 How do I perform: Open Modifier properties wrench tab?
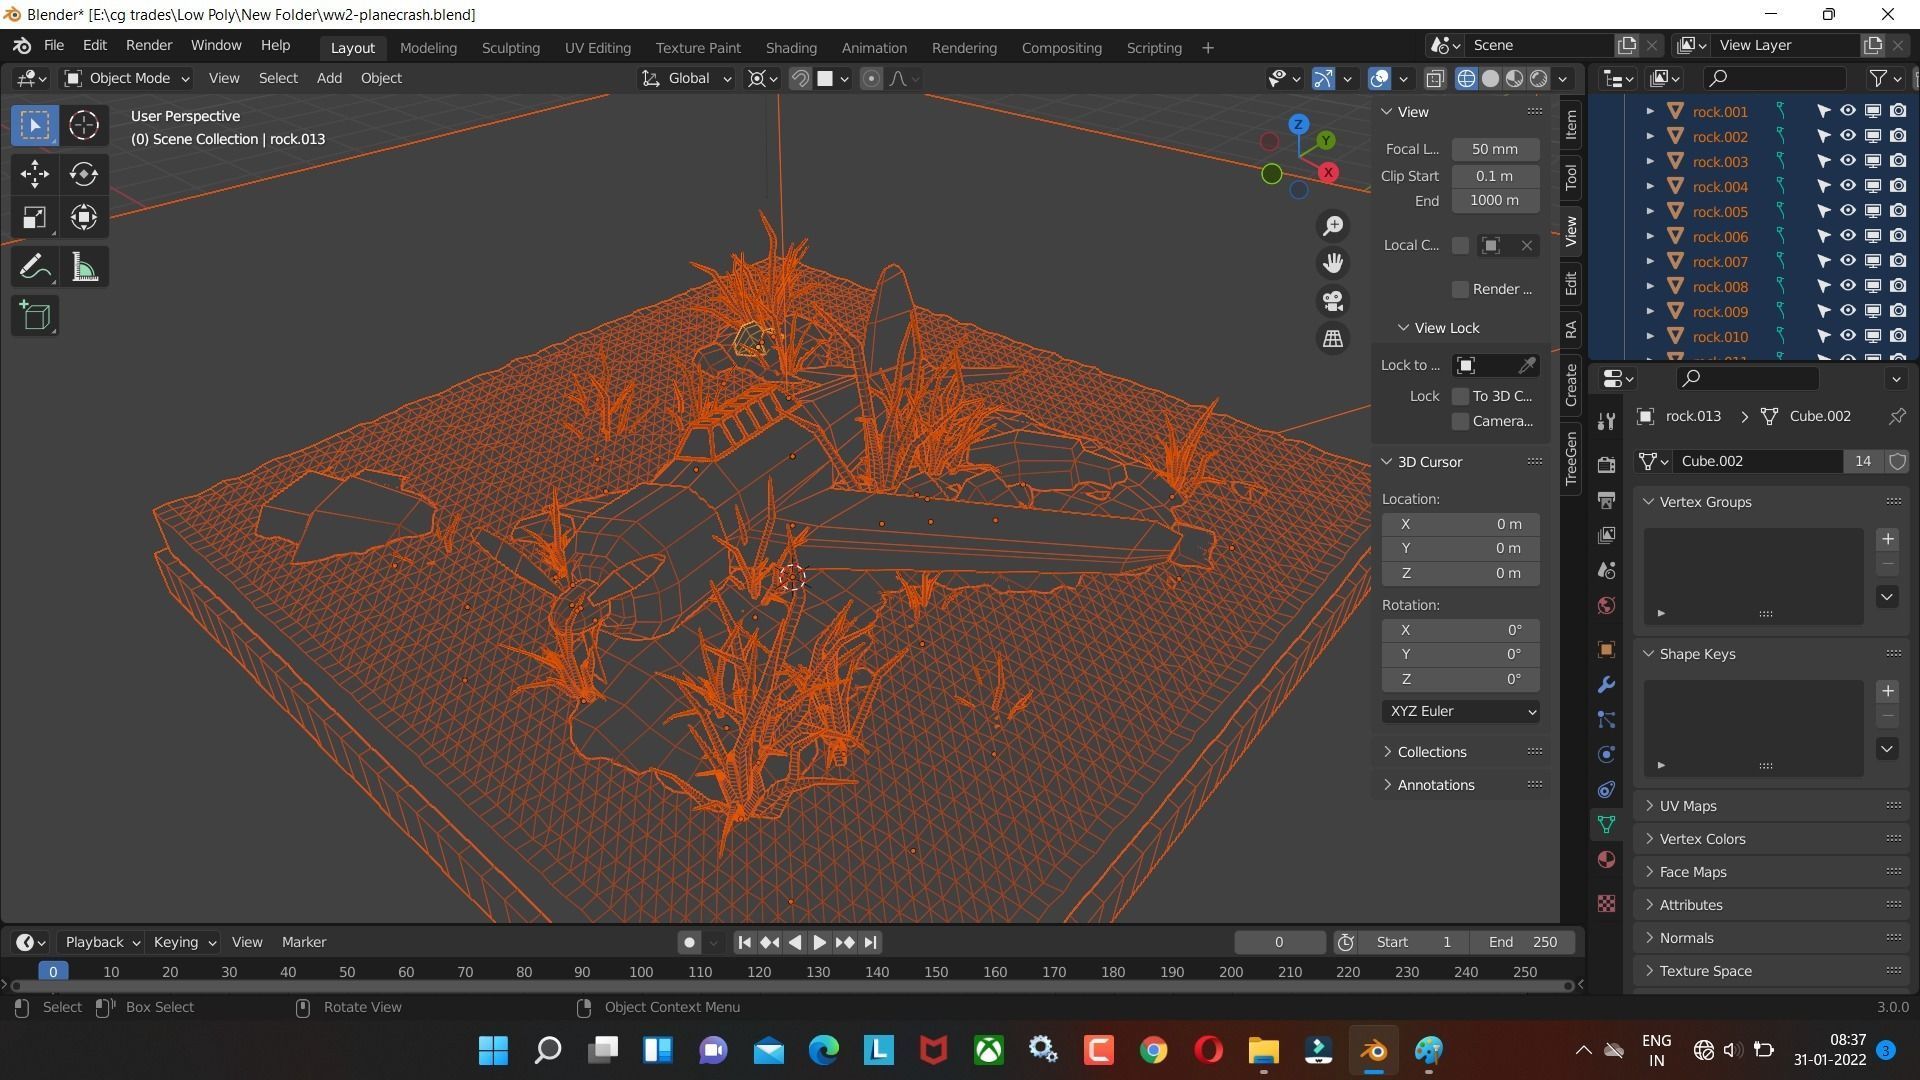pyautogui.click(x=1606, y=685)
